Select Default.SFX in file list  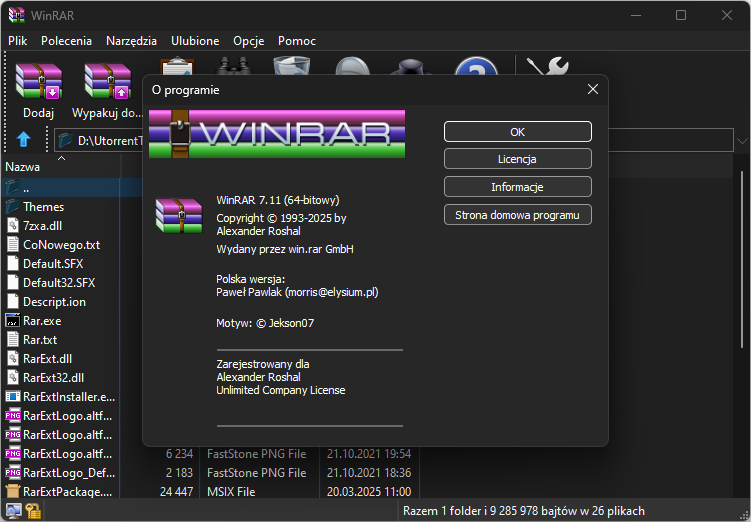pyautogui.click(x=53, y=263)
